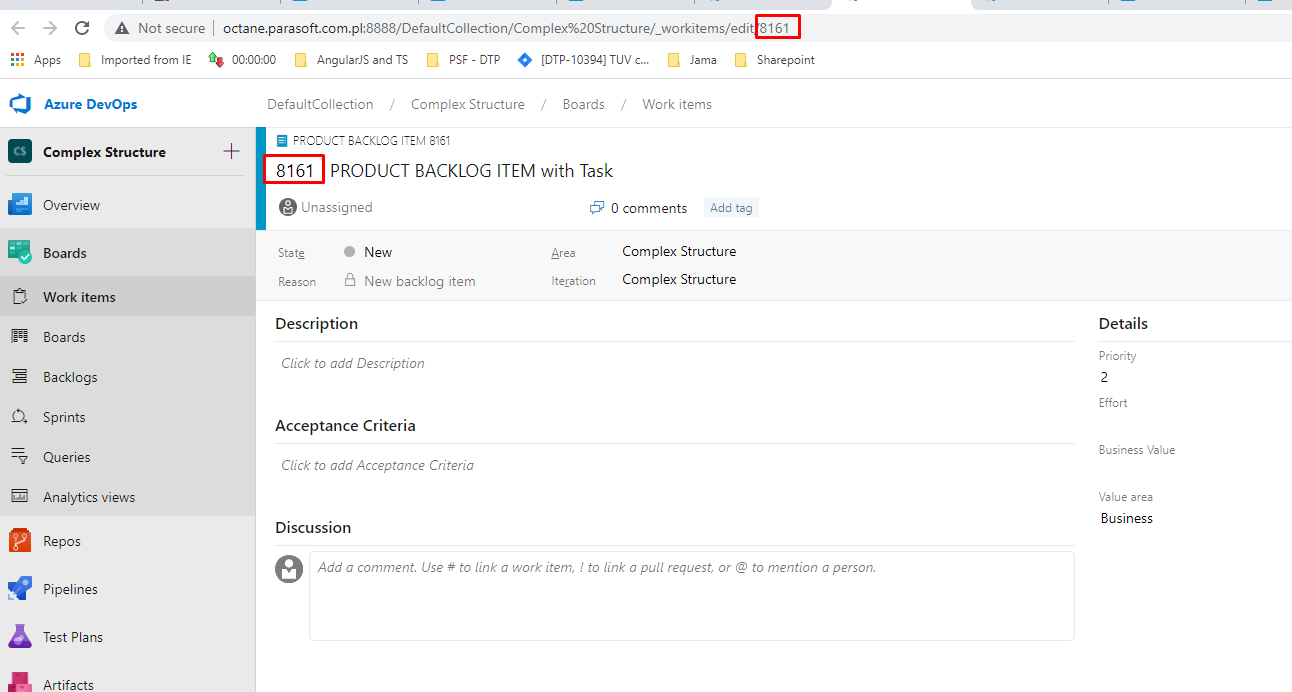Screen dimensions: 1292x692
Task: Open the Value area field showing Business
Action: coord(1127,518)
